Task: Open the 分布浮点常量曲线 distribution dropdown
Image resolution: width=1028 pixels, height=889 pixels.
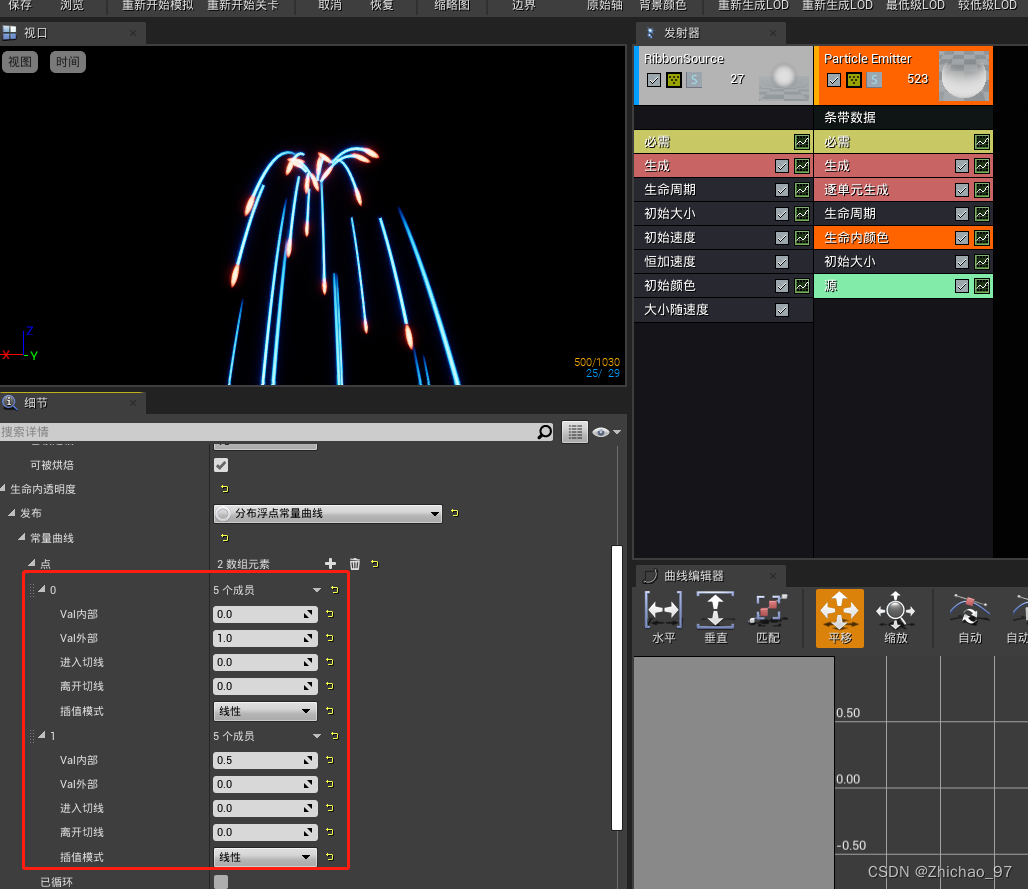Action: click(328, 513)
